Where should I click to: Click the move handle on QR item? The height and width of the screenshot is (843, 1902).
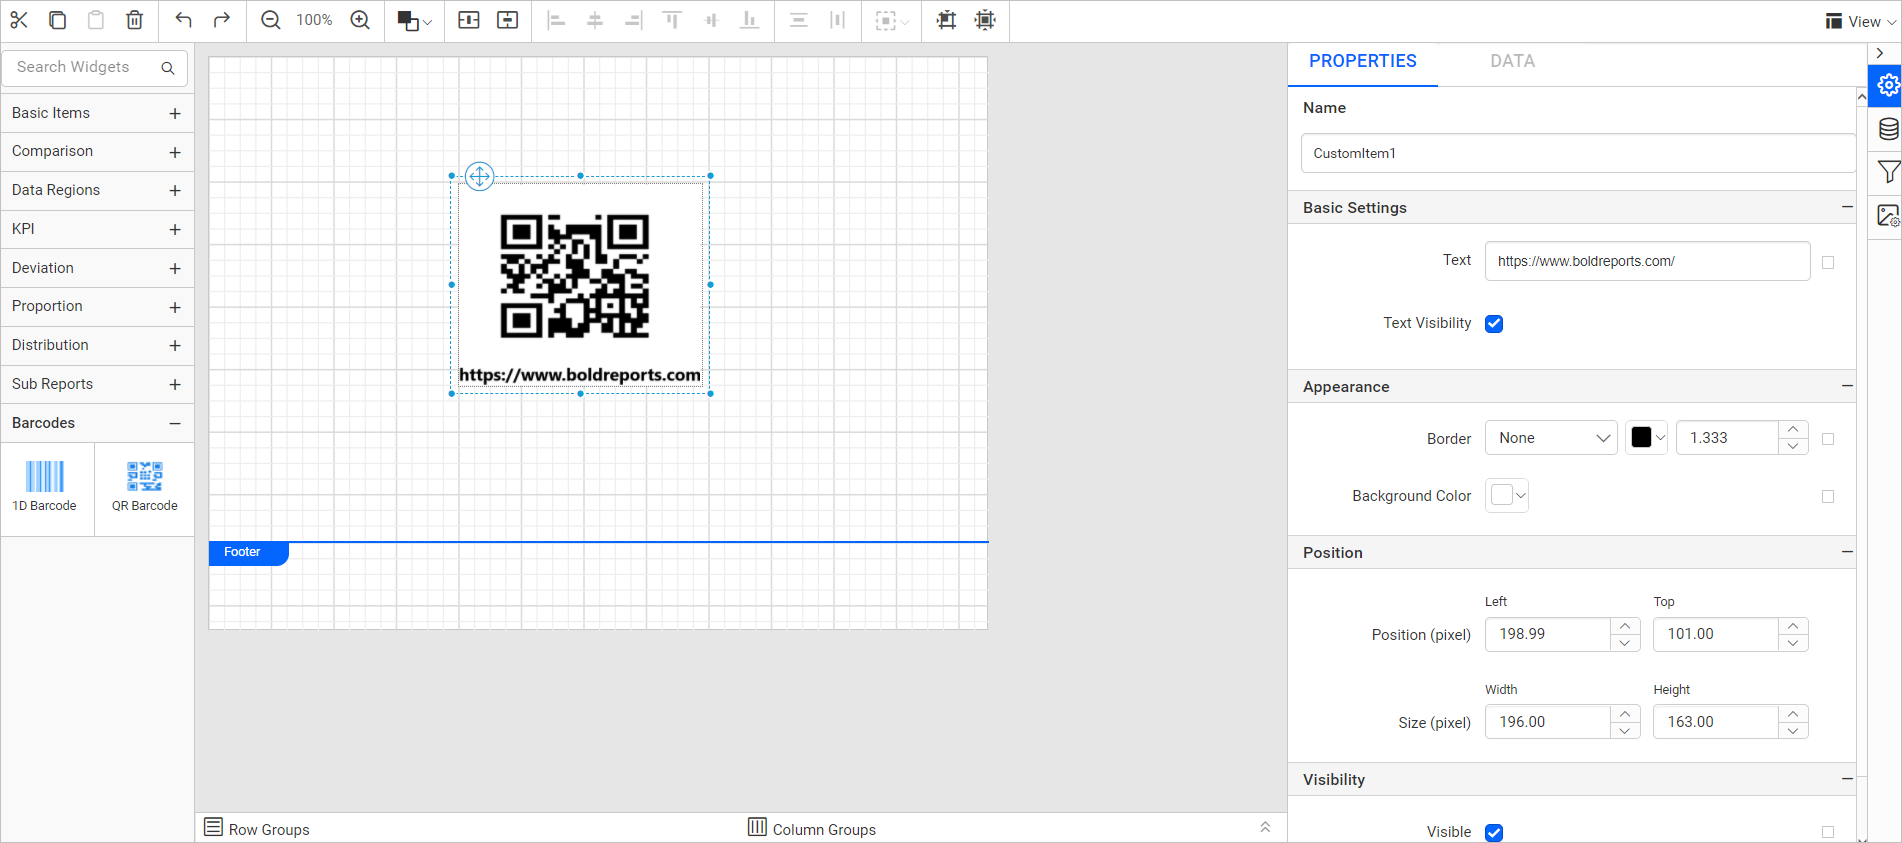pos(480,177)
